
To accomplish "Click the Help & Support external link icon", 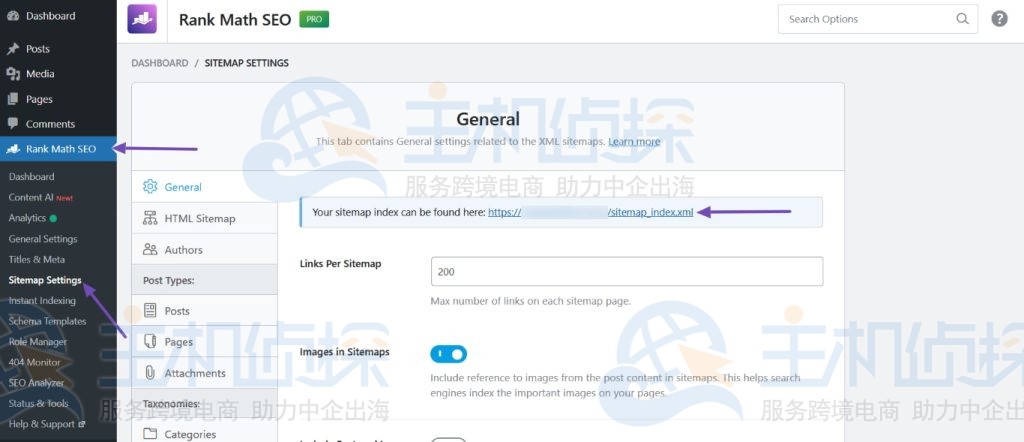I will (x=82, y=424).
